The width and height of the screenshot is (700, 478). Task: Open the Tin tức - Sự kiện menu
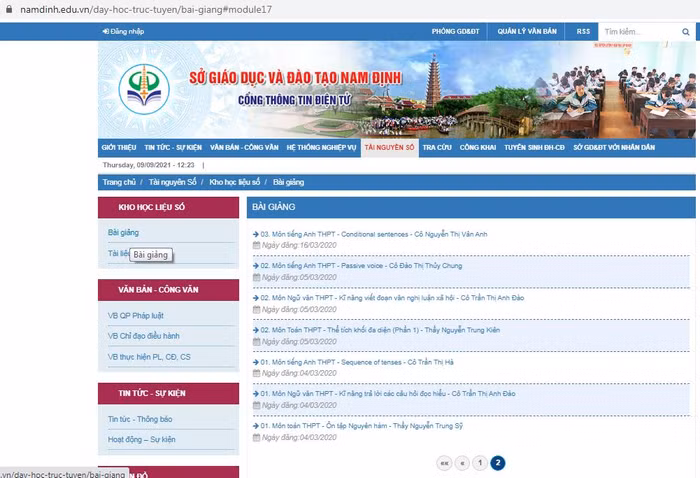click(x=172, y=147)
